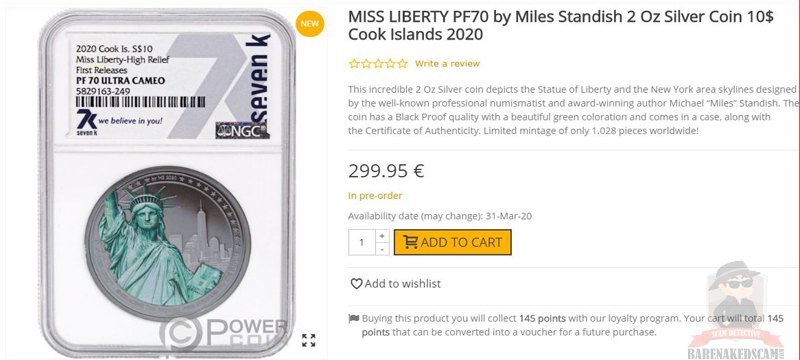This screenshot has width=800, height=360.
Task: Add the coin to cart
Action: pos(453,242)
